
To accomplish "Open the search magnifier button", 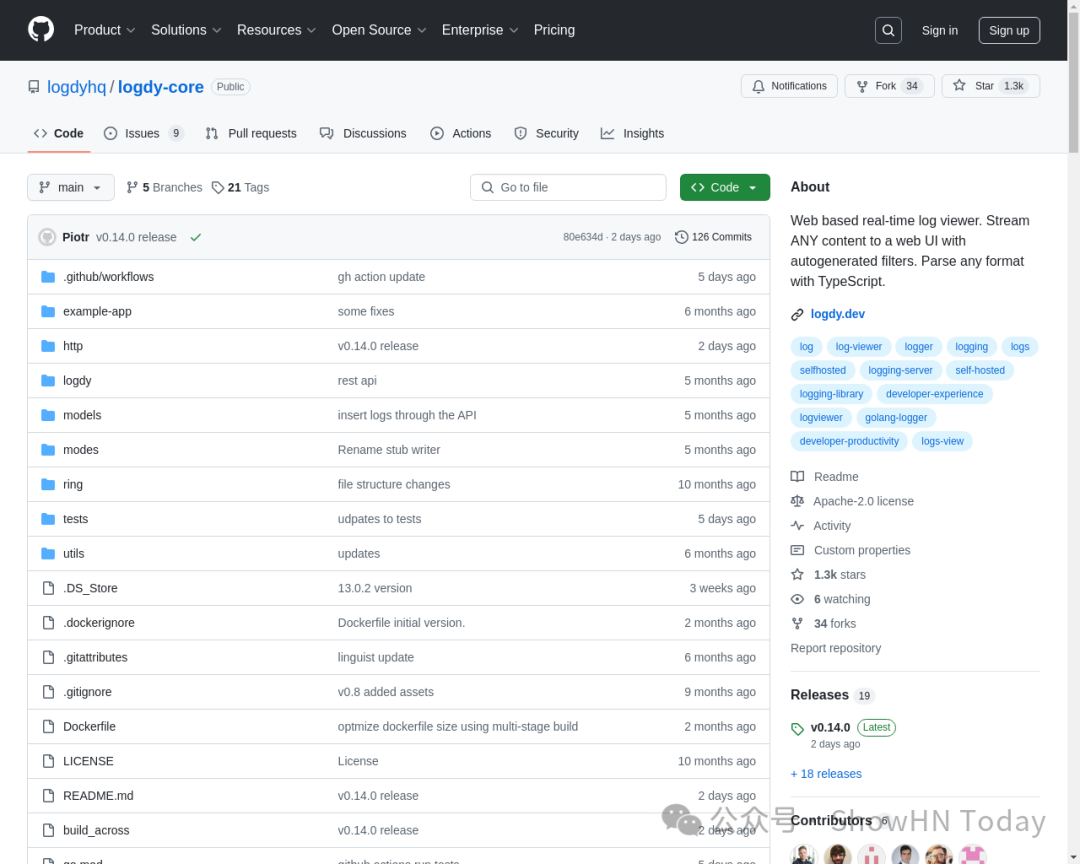I will pyautogui.click(x=888, y=30).
